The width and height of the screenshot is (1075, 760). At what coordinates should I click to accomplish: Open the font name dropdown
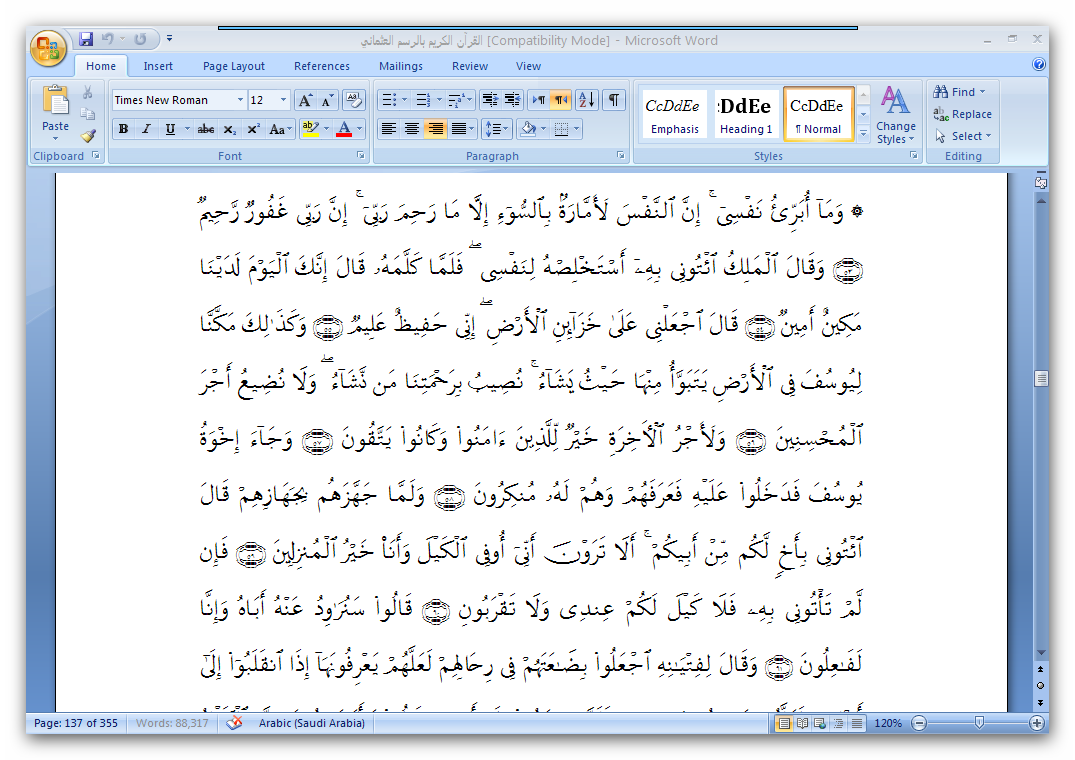[240, 100]
